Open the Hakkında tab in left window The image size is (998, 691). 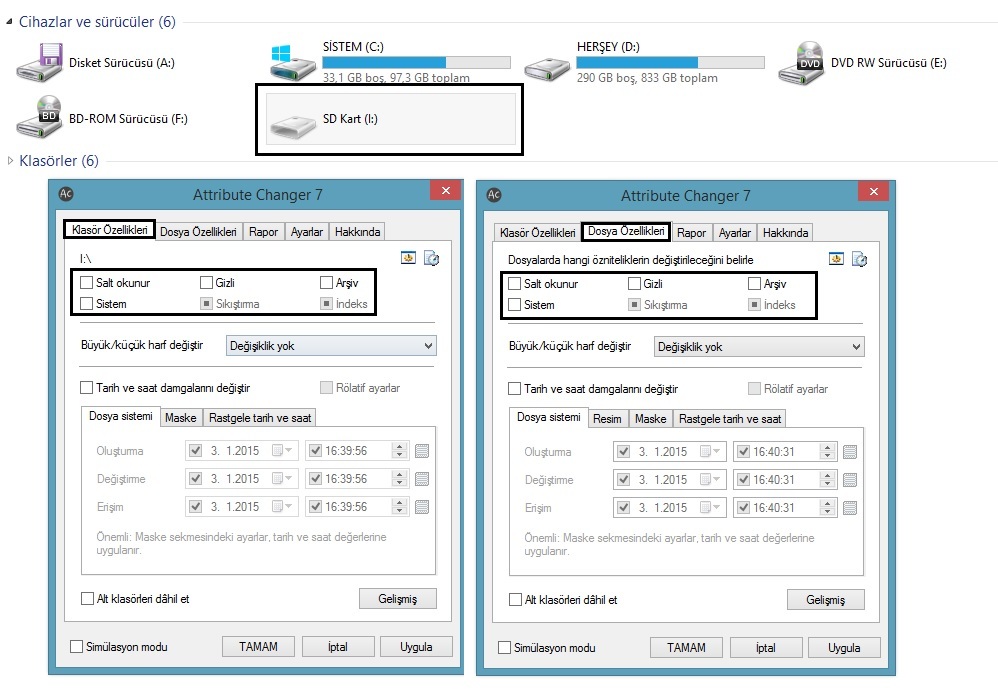(357, 232)
